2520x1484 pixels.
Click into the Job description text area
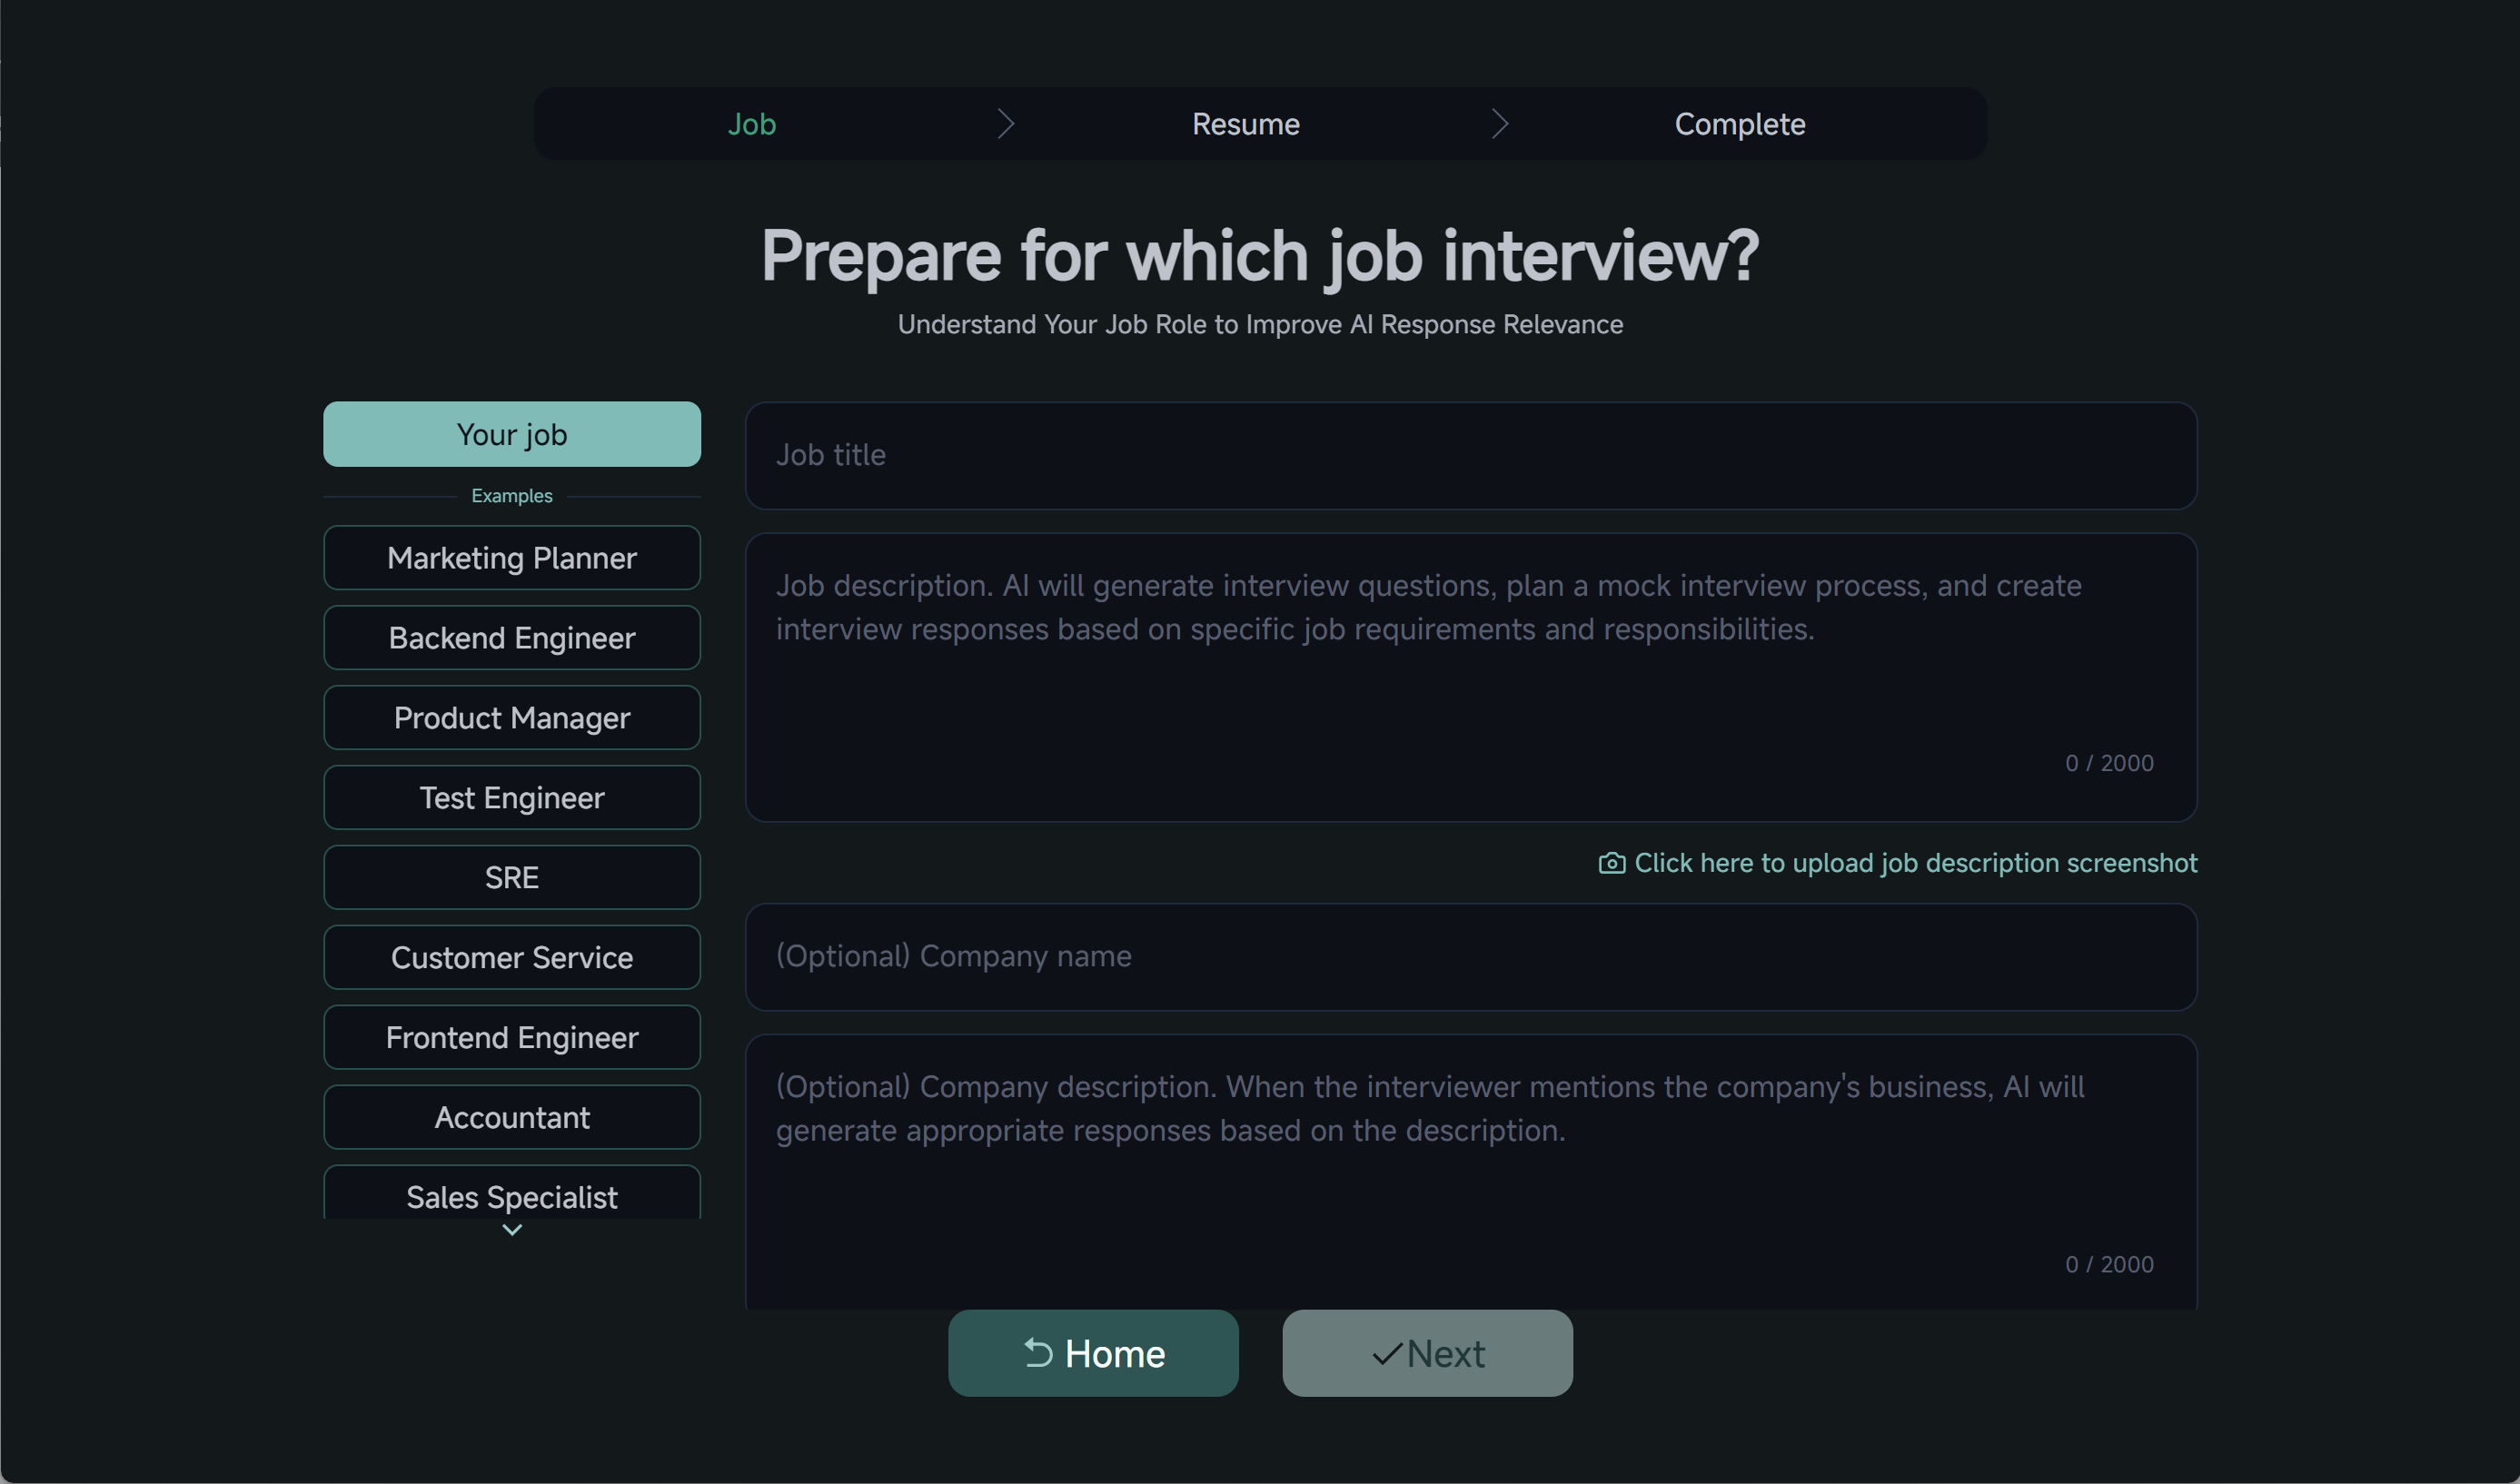(x=1471, y=678)
